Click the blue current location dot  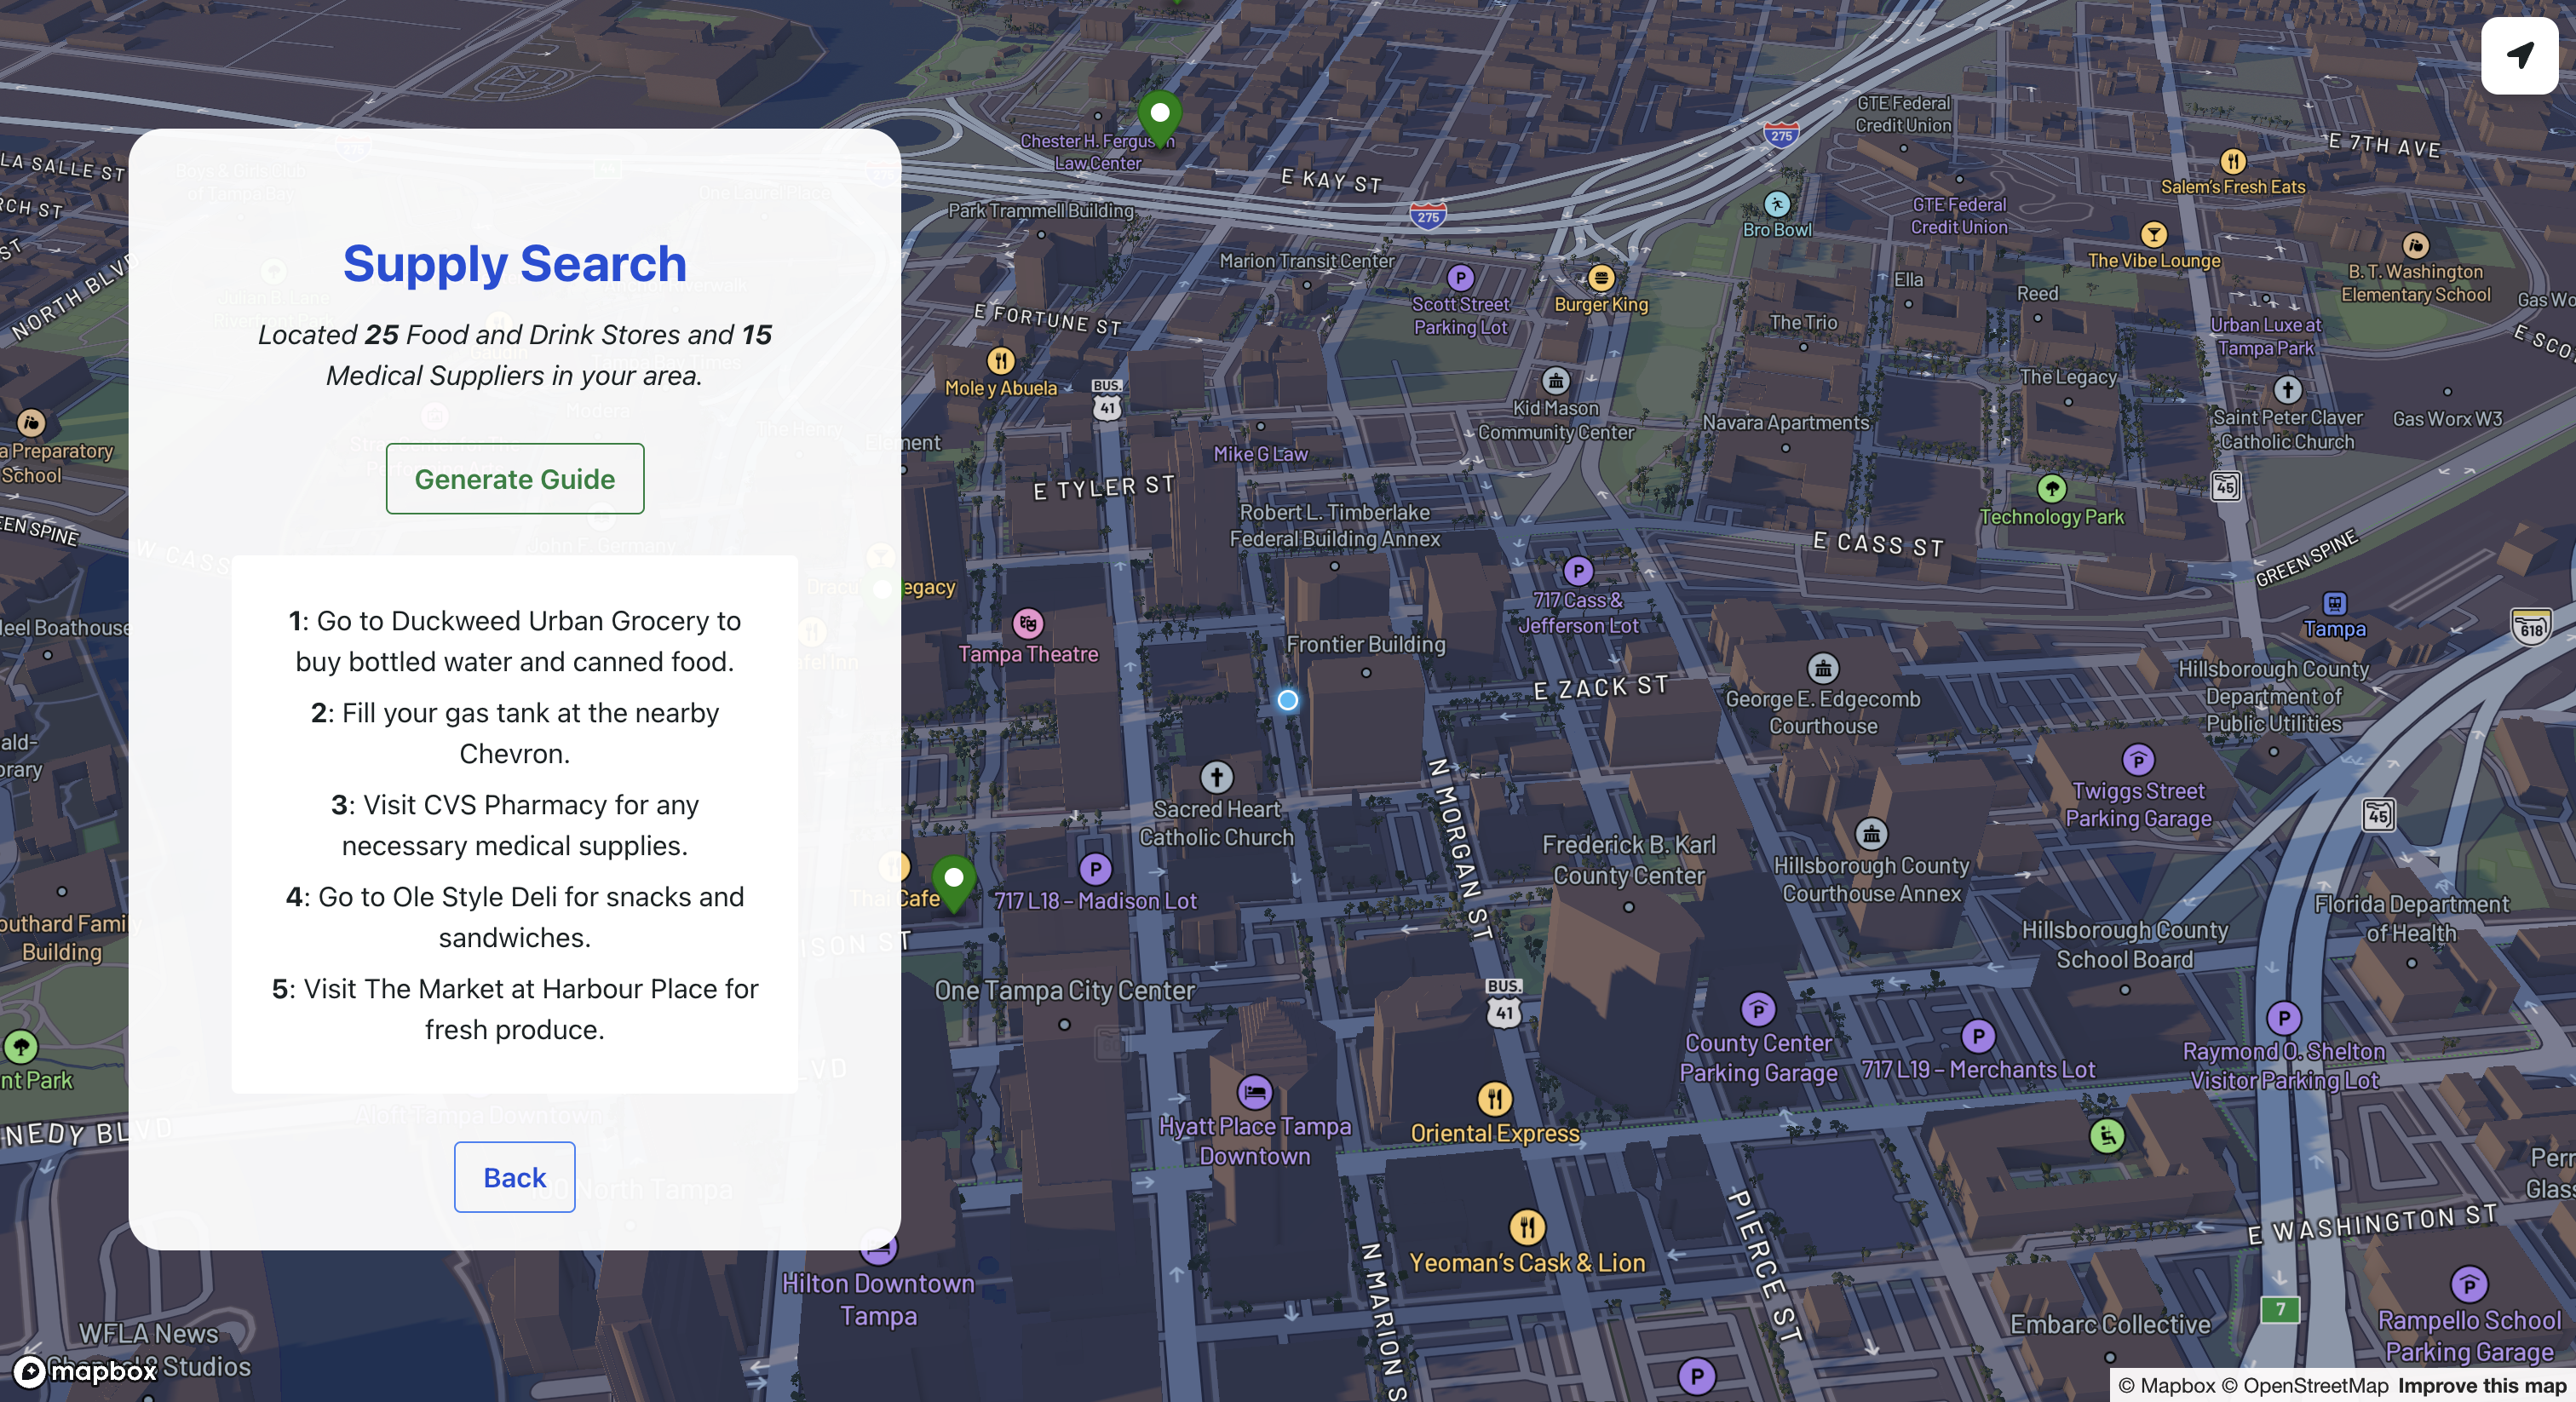[1288, 700]
